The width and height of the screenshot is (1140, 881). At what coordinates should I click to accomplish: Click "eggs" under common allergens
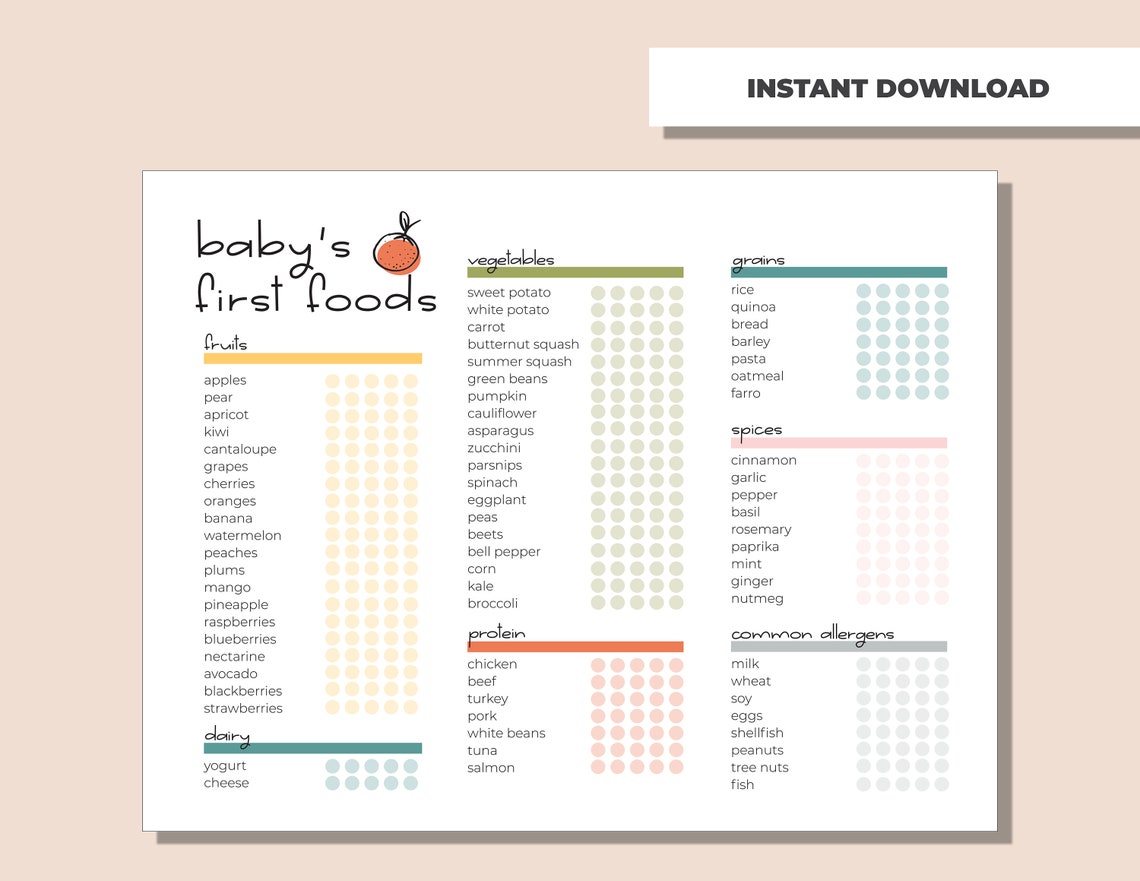pyautogui.click(x=747, y=716)
